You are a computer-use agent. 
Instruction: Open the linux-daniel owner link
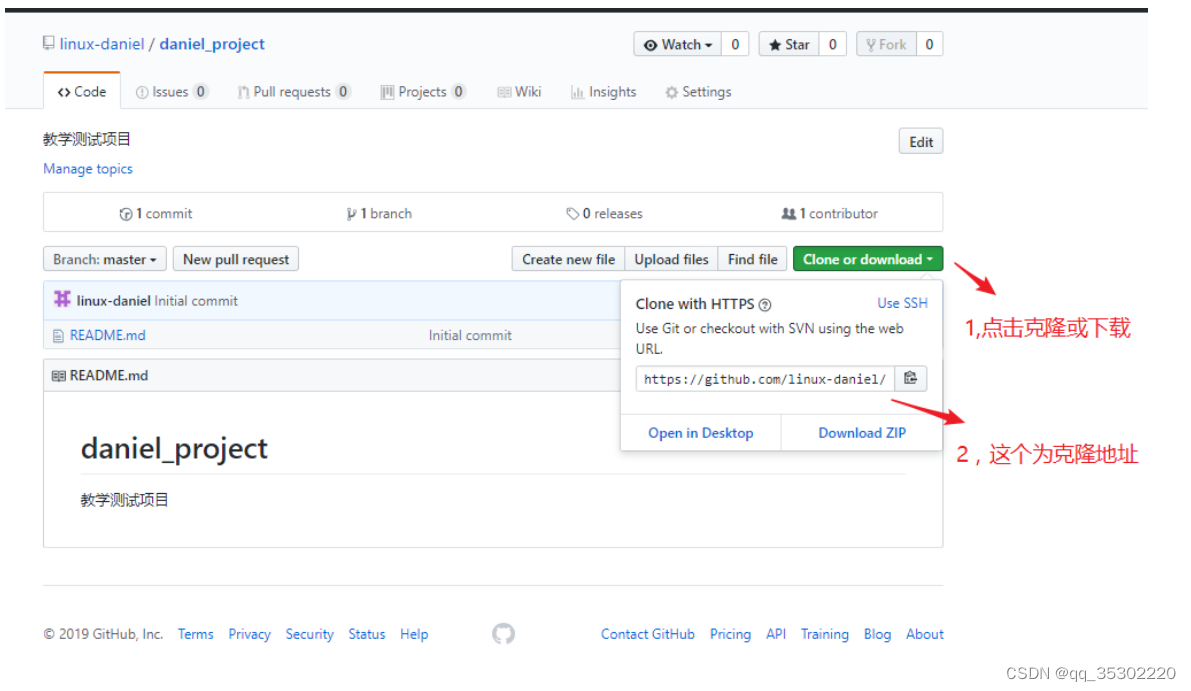tap(102, 44)
